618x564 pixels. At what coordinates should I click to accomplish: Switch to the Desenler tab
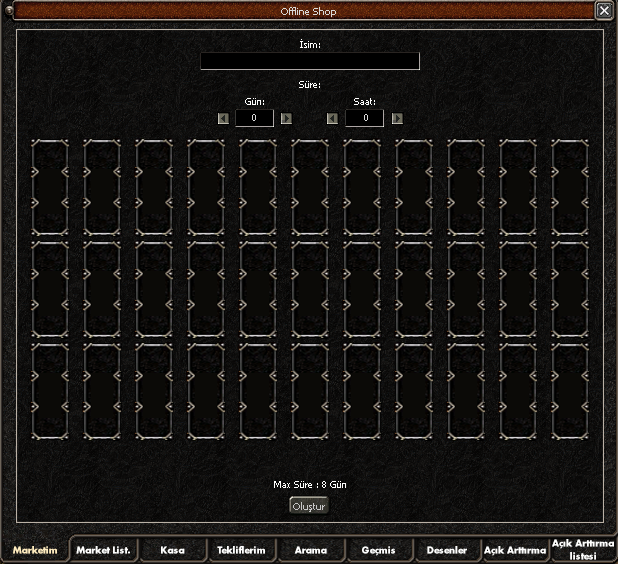pyautogui.click(x=446, y=550)
